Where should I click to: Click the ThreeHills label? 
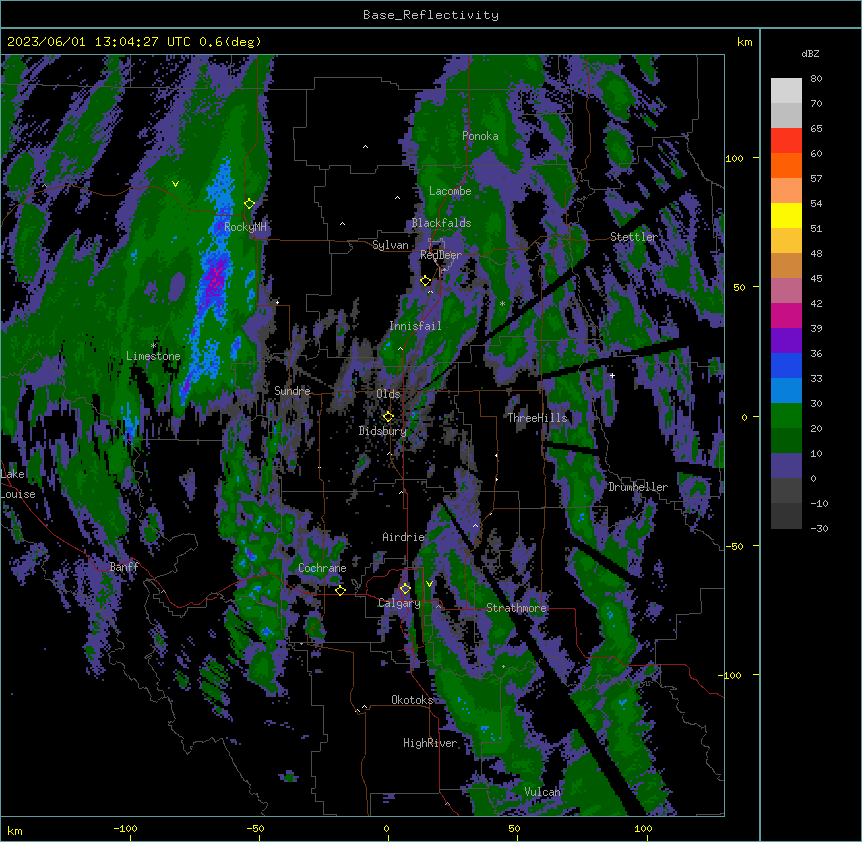[537, 418]
